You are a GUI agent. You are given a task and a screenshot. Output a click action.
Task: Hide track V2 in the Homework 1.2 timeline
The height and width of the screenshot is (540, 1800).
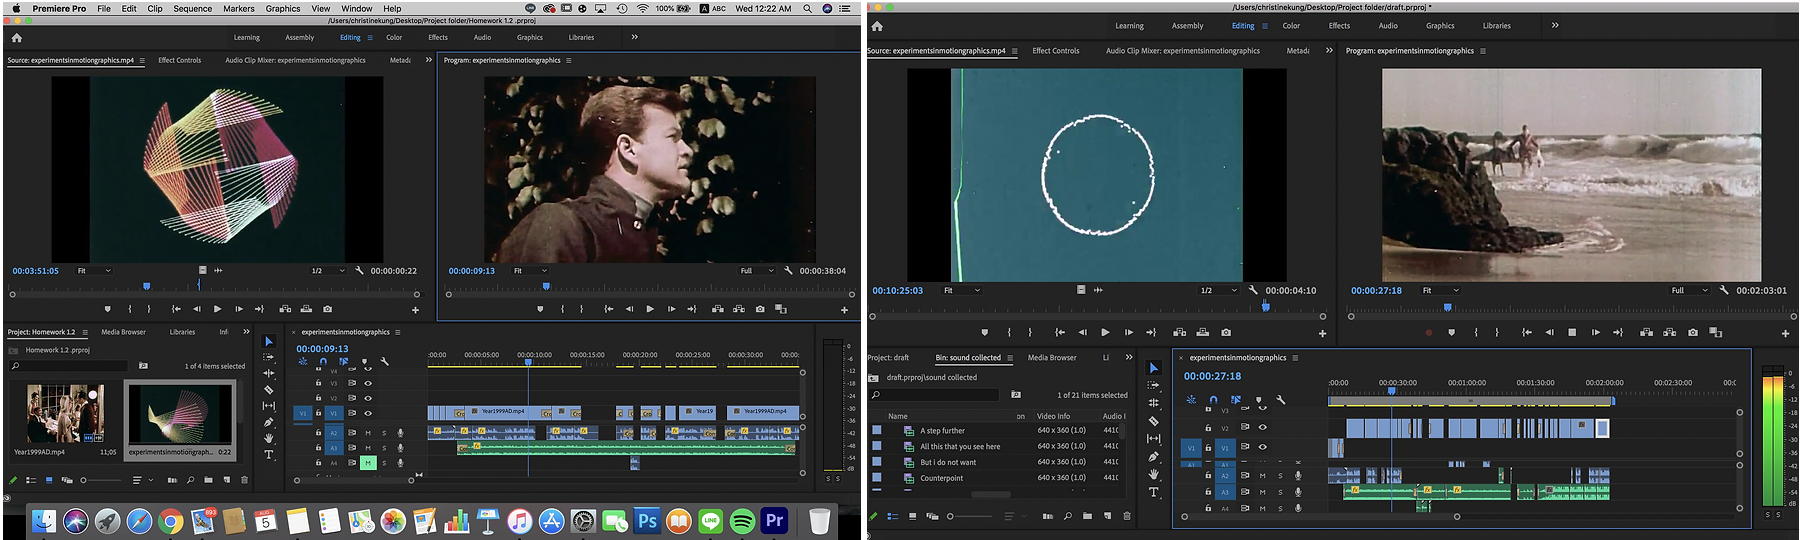pyautogui.click(x=368, y=398)
